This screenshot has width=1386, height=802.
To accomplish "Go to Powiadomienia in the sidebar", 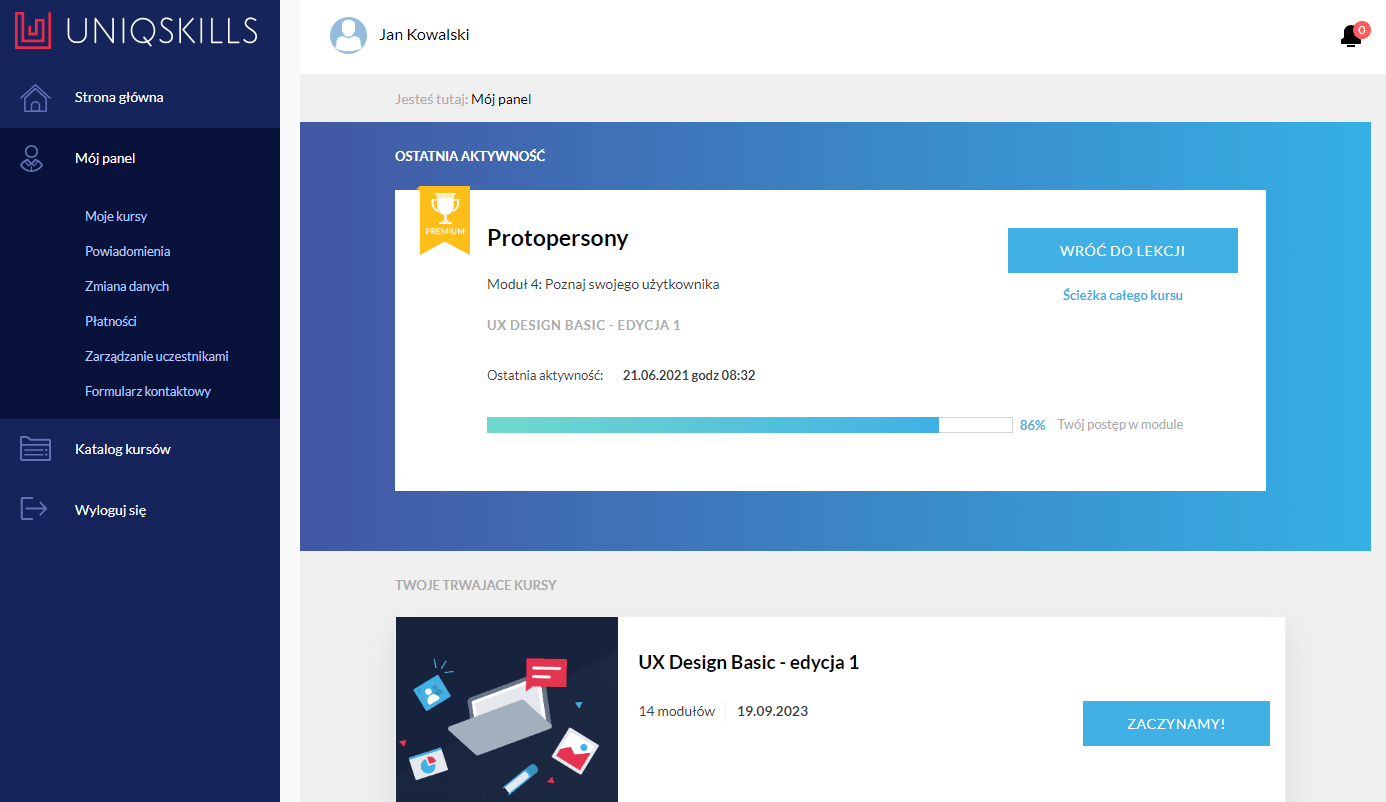I will 127,251.
